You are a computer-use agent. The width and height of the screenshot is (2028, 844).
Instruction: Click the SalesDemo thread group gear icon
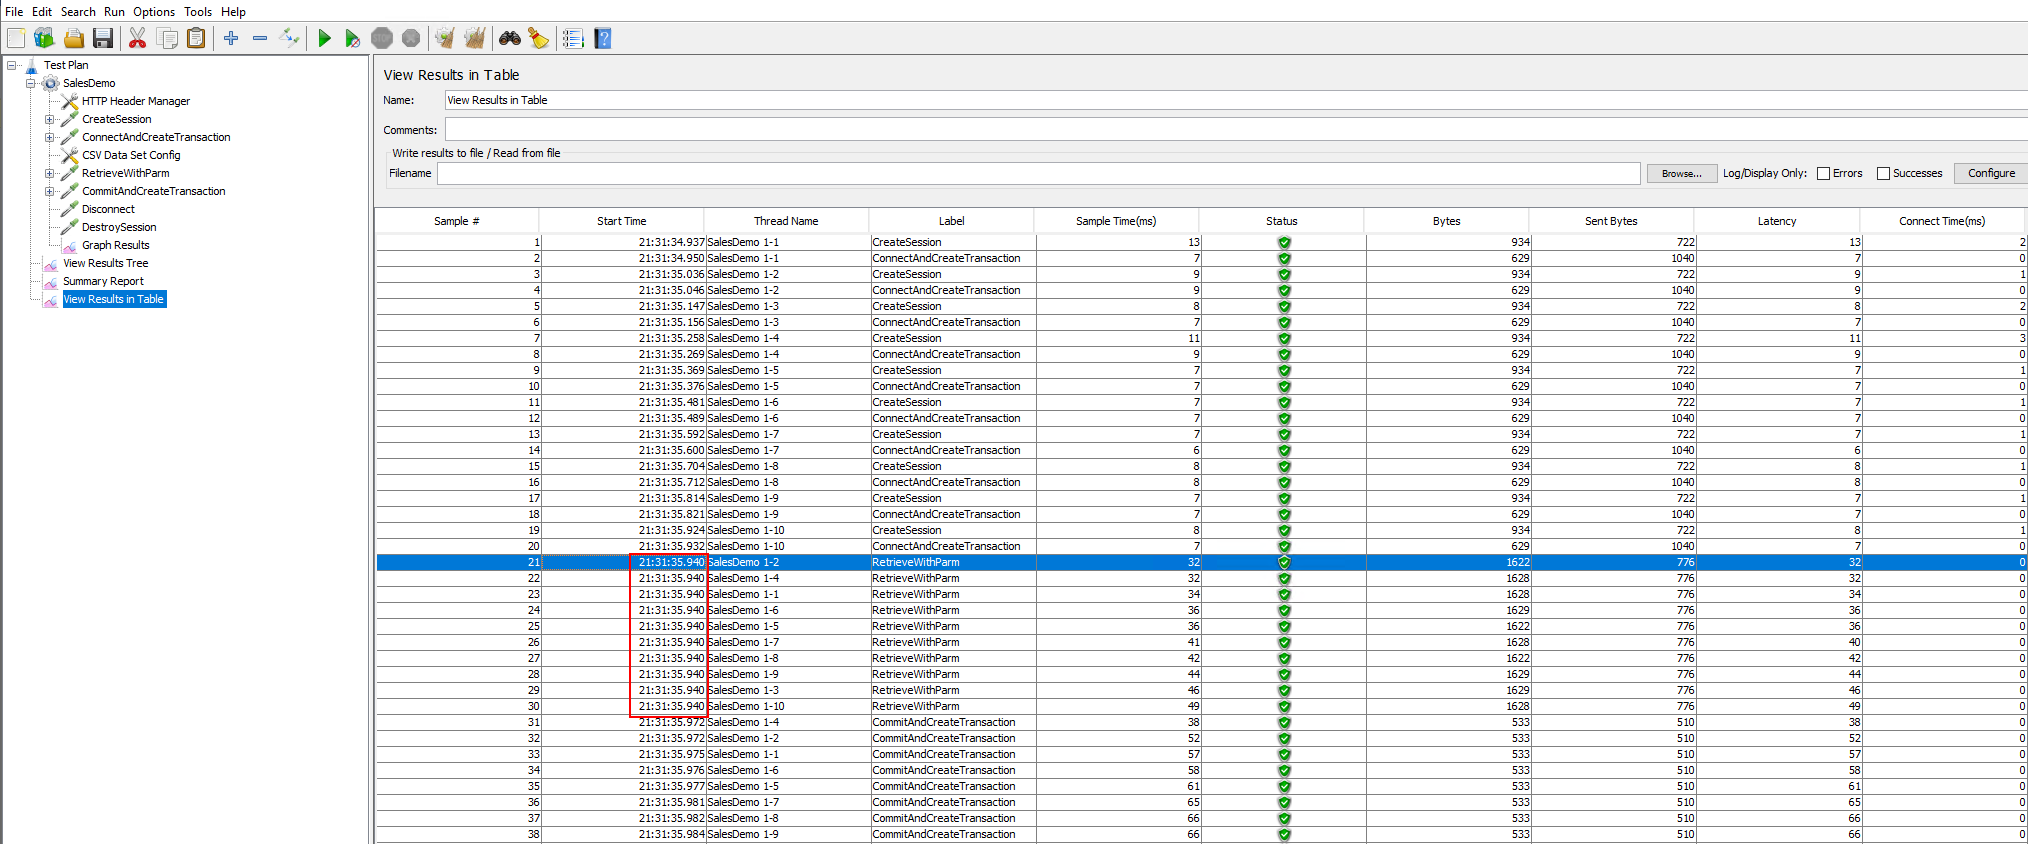[x=51, y=83]
